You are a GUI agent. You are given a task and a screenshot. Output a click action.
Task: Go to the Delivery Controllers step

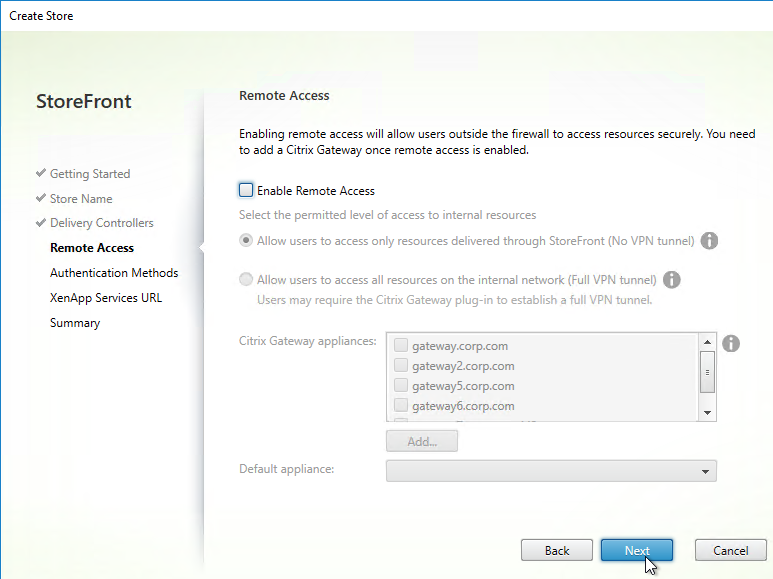(x=102, y=223)
